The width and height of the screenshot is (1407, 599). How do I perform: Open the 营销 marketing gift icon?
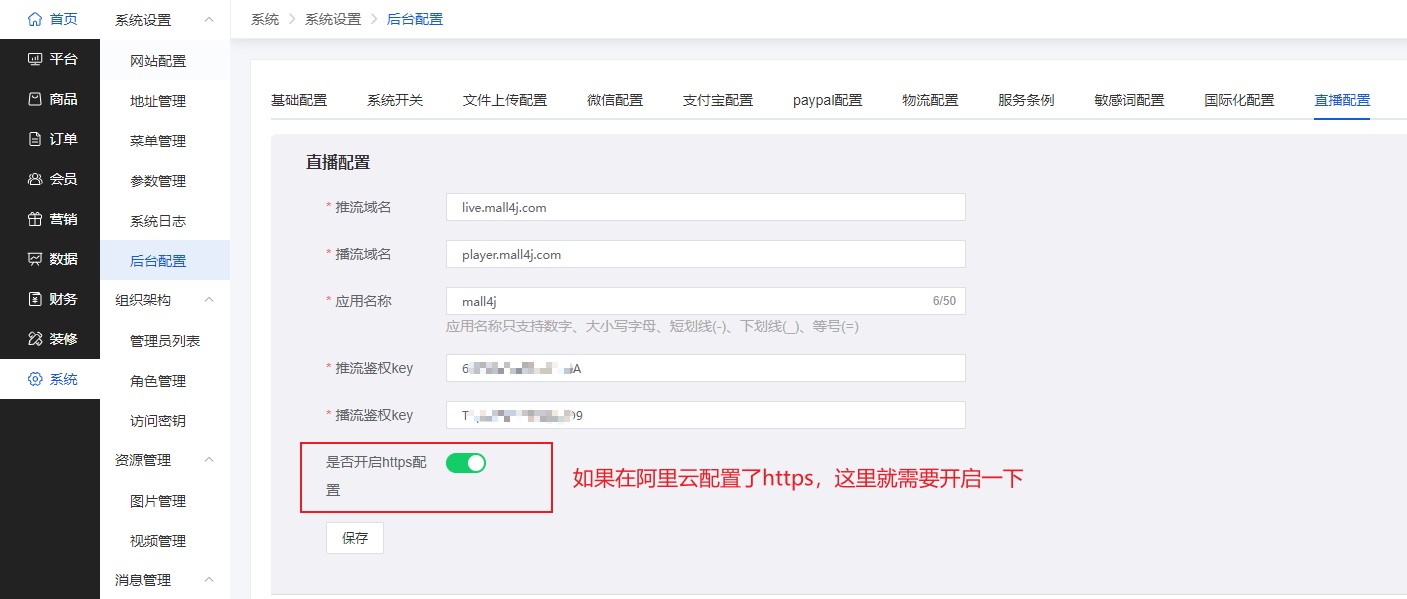(x=35, y=219)
